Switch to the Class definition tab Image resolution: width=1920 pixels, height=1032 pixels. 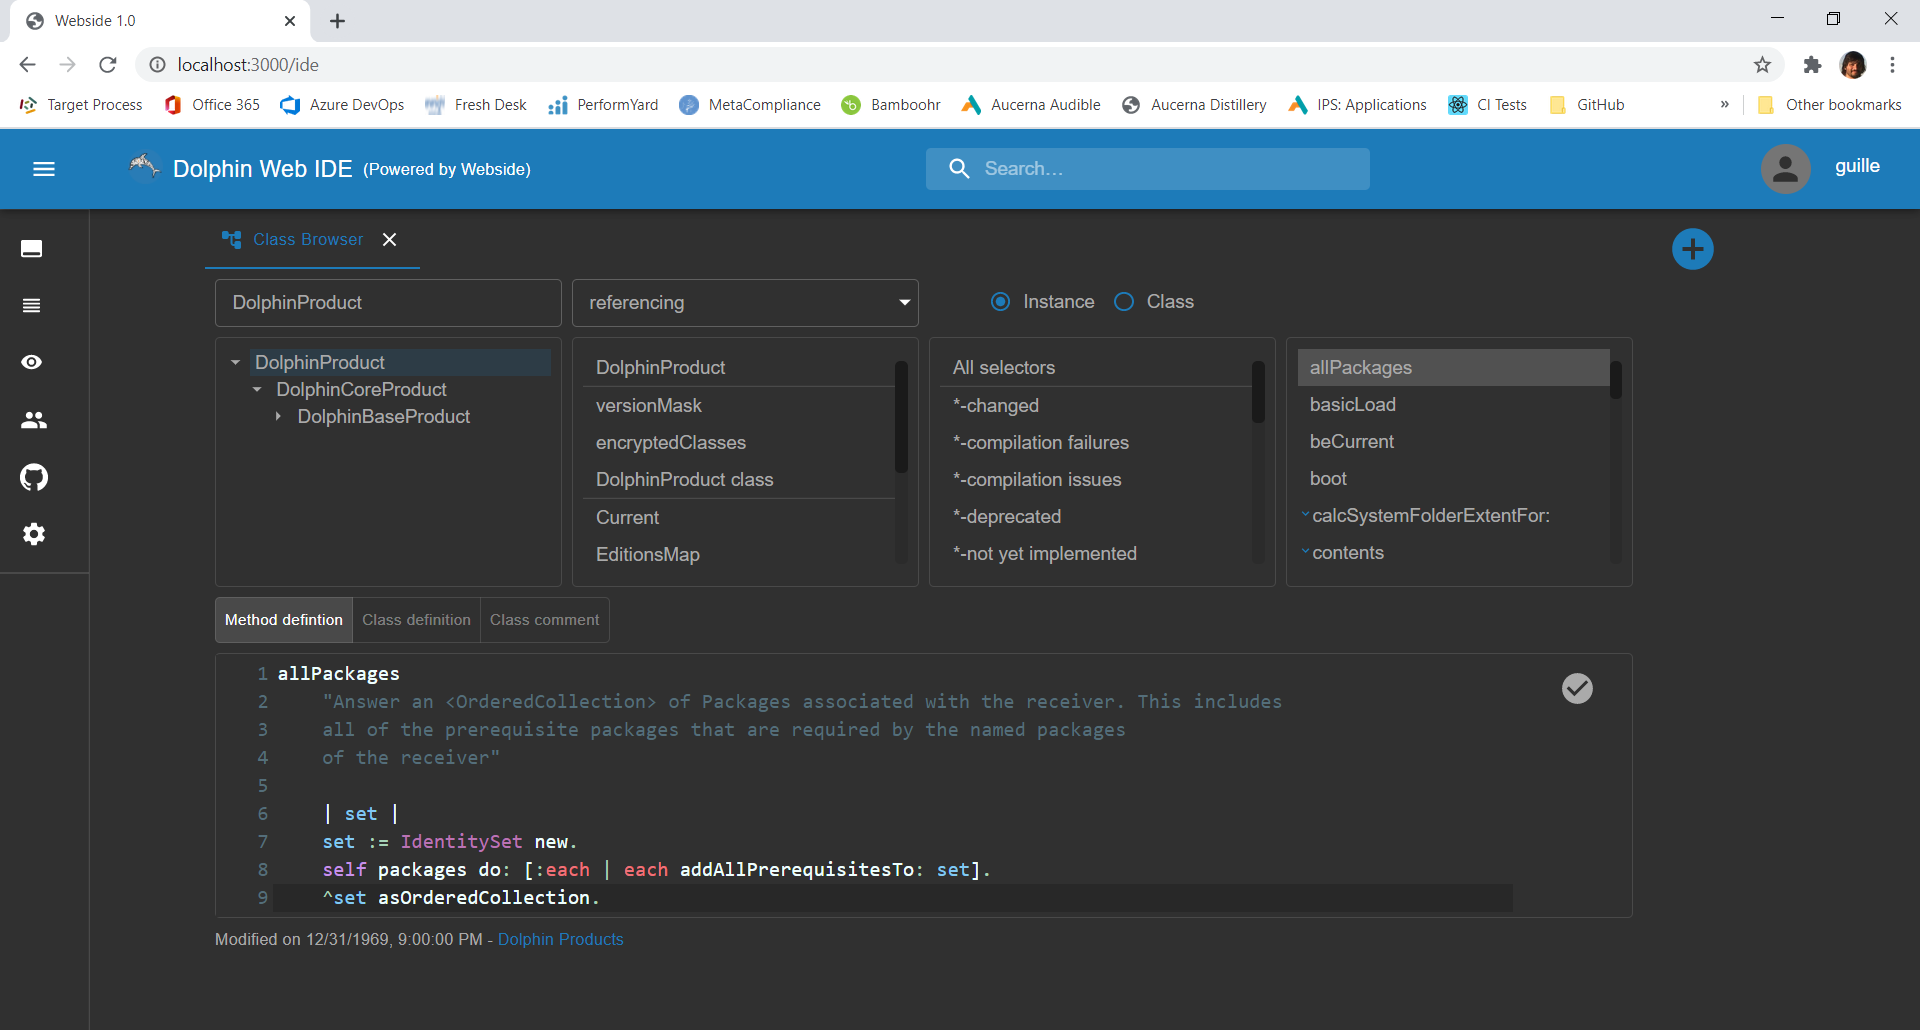coord(416,619)
